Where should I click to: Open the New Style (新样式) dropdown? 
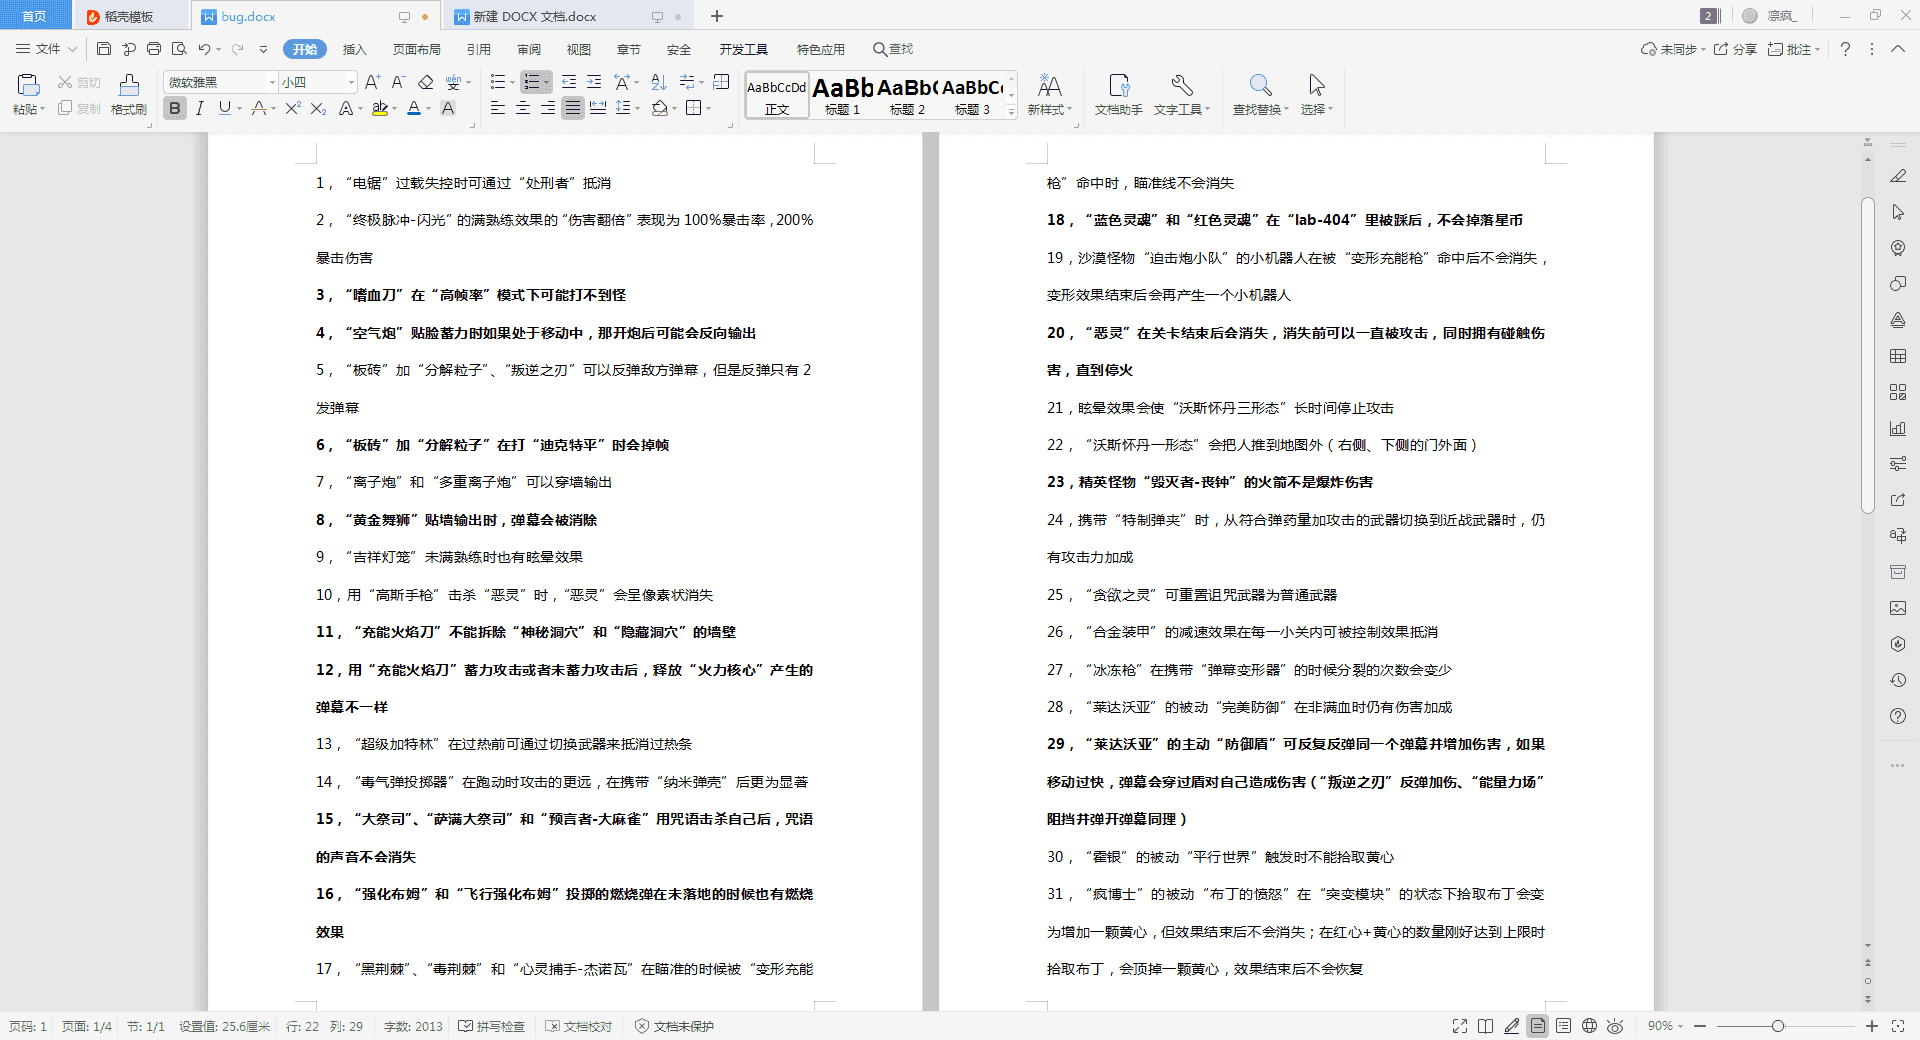coord(1049,95)
